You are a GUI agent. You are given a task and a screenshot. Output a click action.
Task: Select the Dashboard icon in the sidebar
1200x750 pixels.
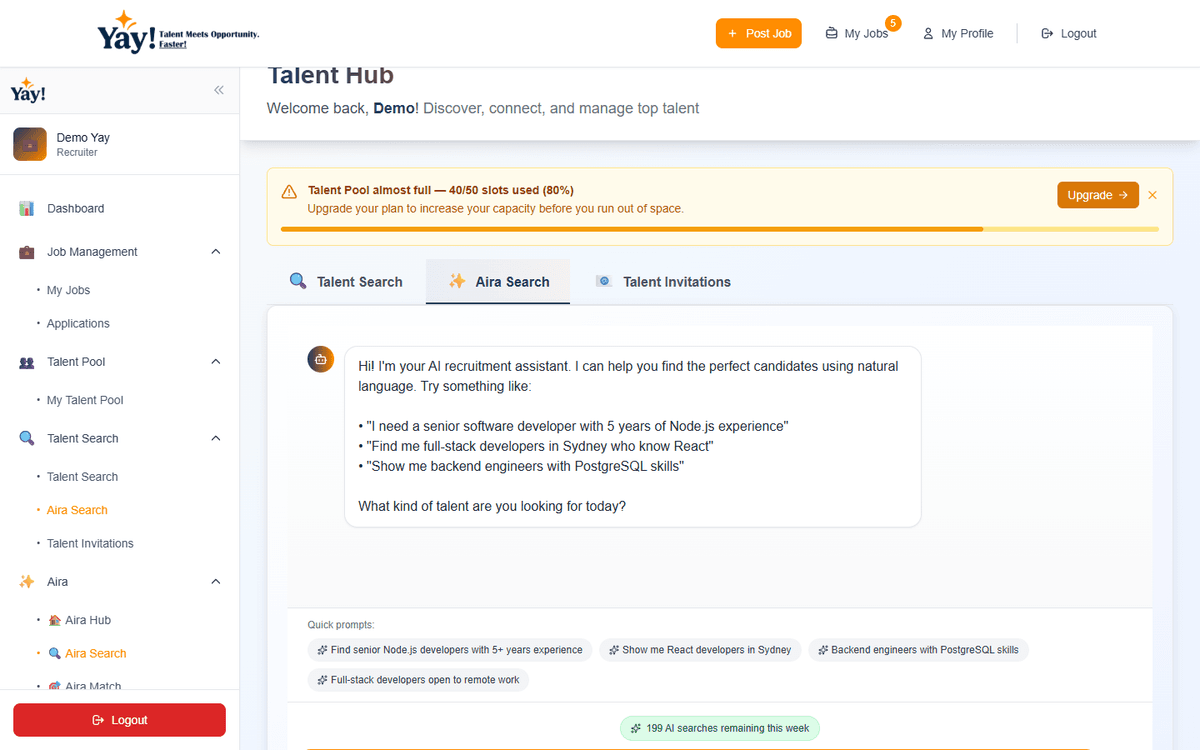tap(27, 208)
